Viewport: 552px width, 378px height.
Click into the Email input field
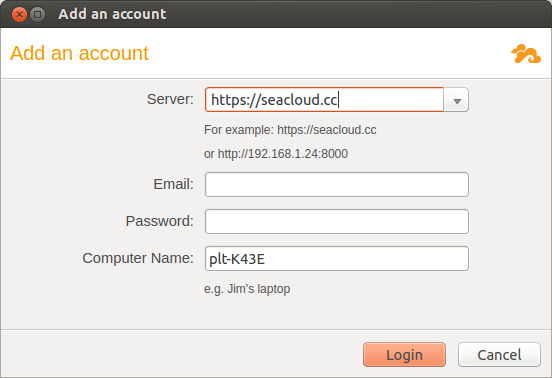[337, 184]
